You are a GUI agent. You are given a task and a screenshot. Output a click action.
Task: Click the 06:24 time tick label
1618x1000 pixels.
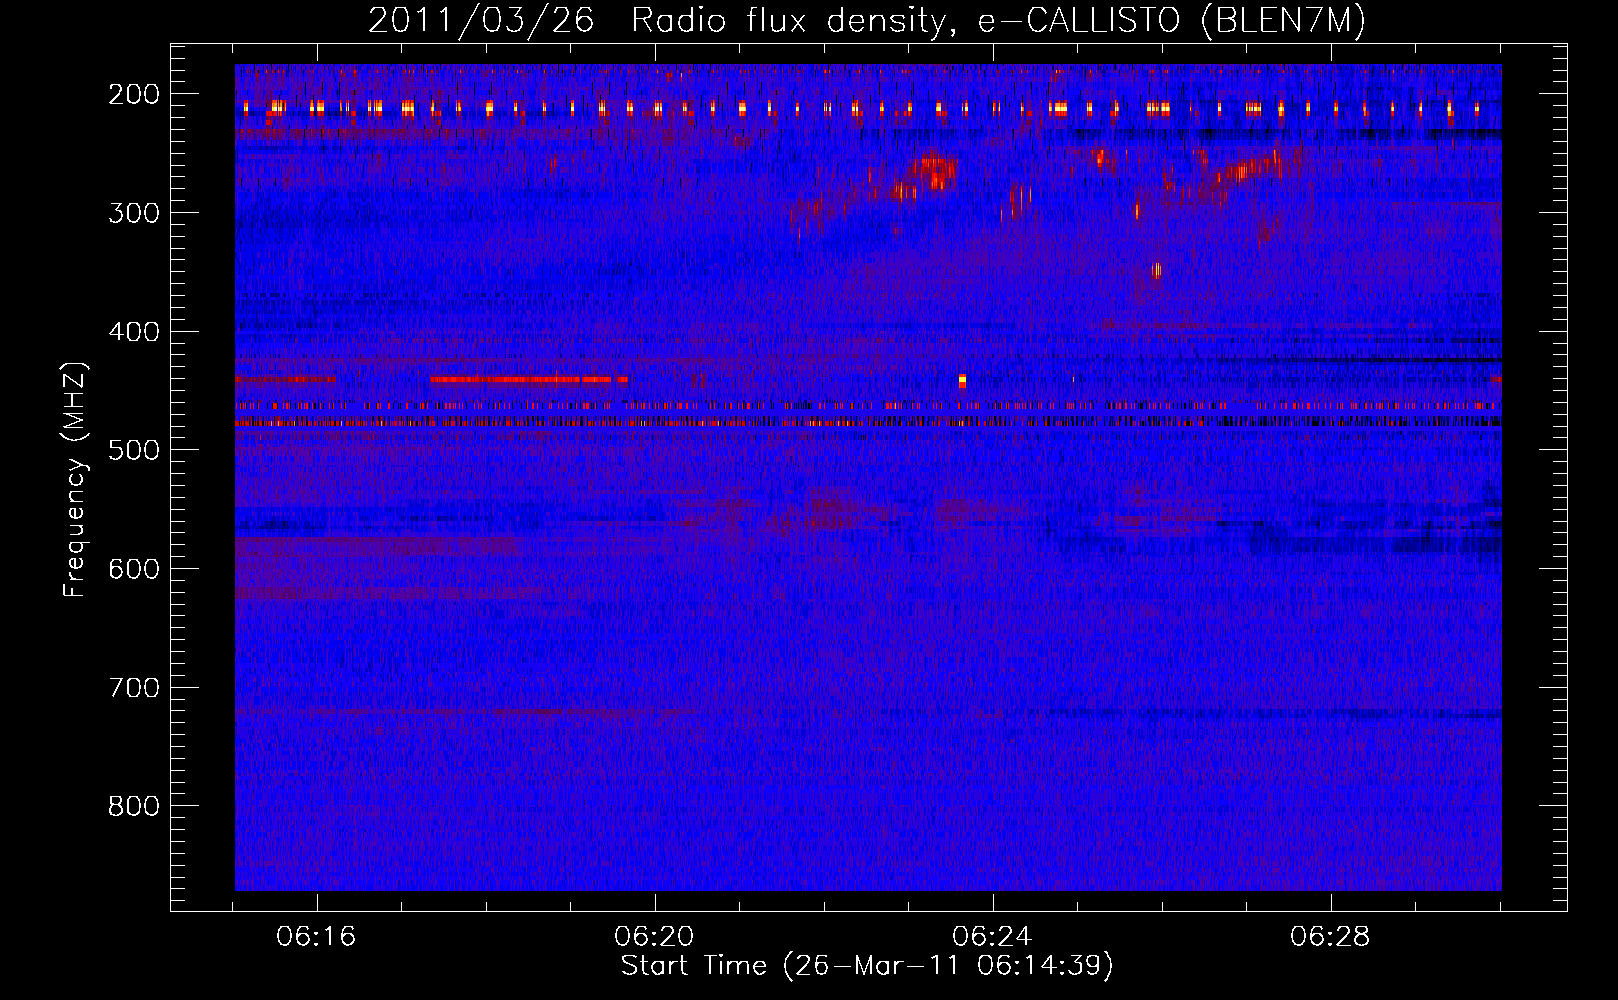click(993, 937)
